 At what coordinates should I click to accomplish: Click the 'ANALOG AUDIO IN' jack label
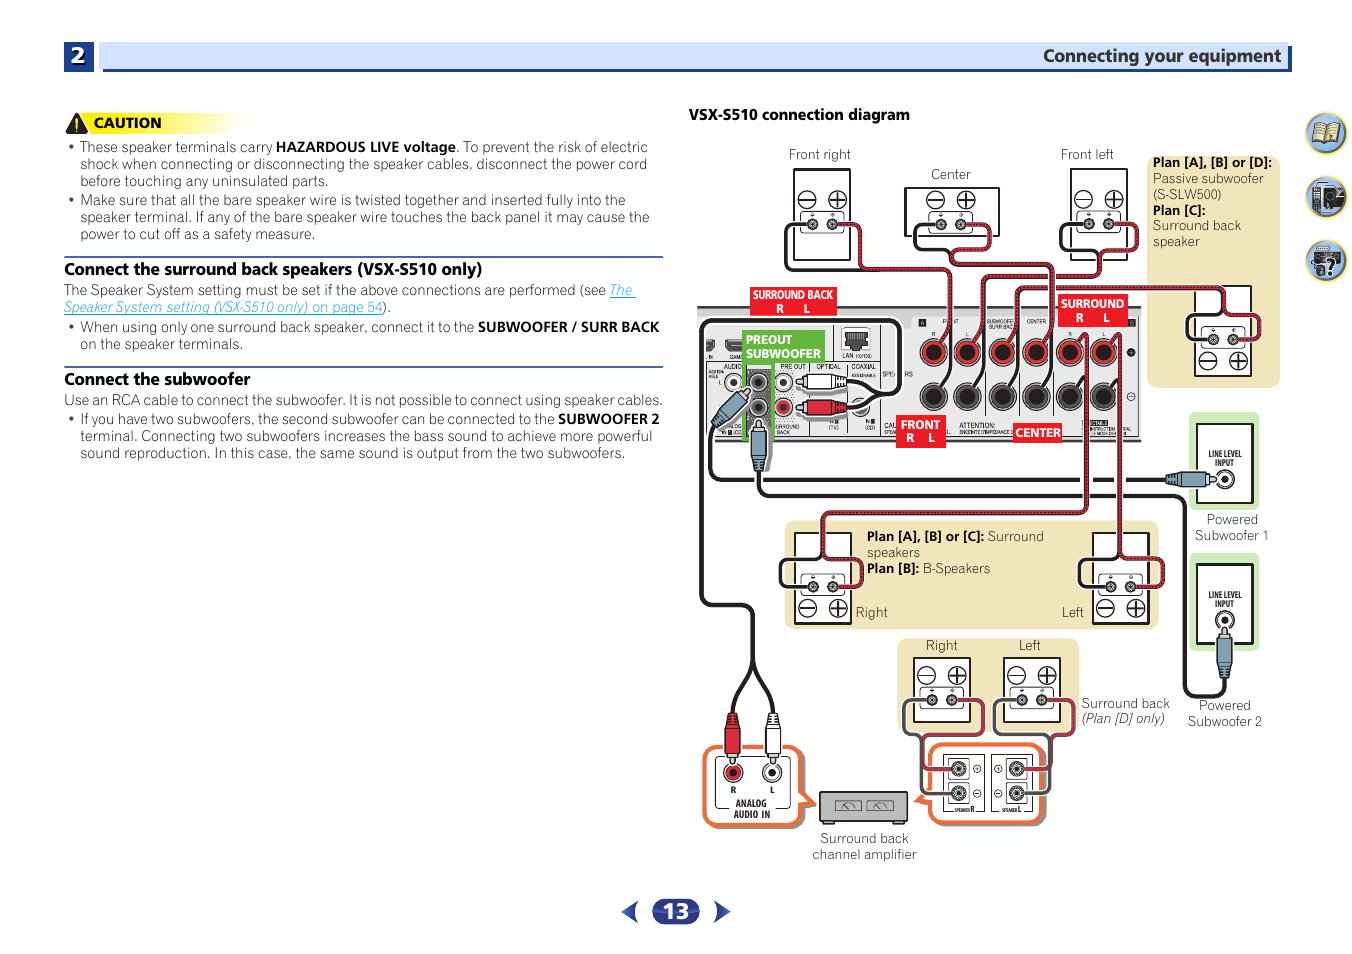(x=752, y=808)
